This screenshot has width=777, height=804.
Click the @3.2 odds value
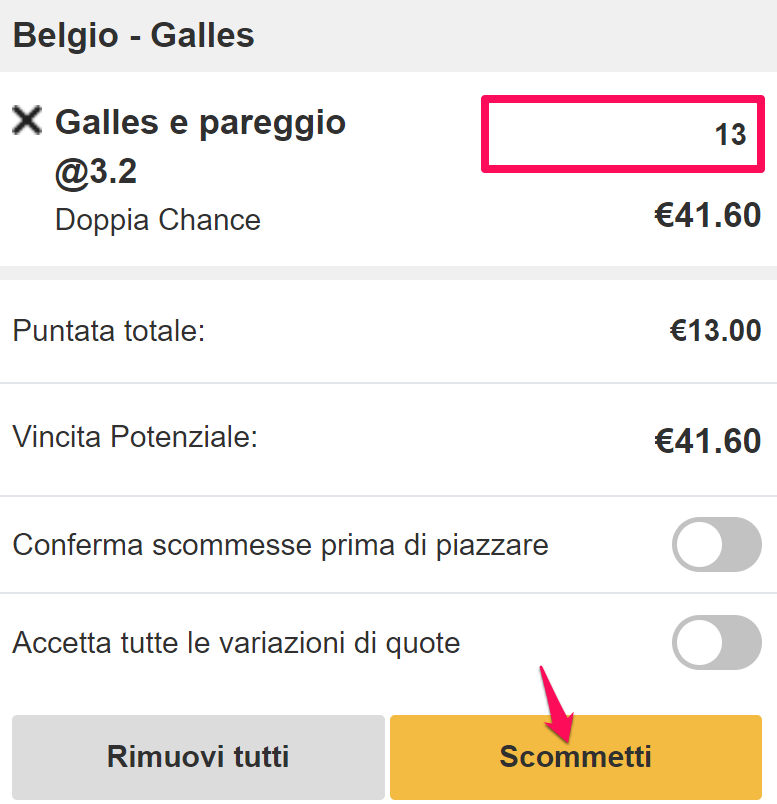coord(96,172)
